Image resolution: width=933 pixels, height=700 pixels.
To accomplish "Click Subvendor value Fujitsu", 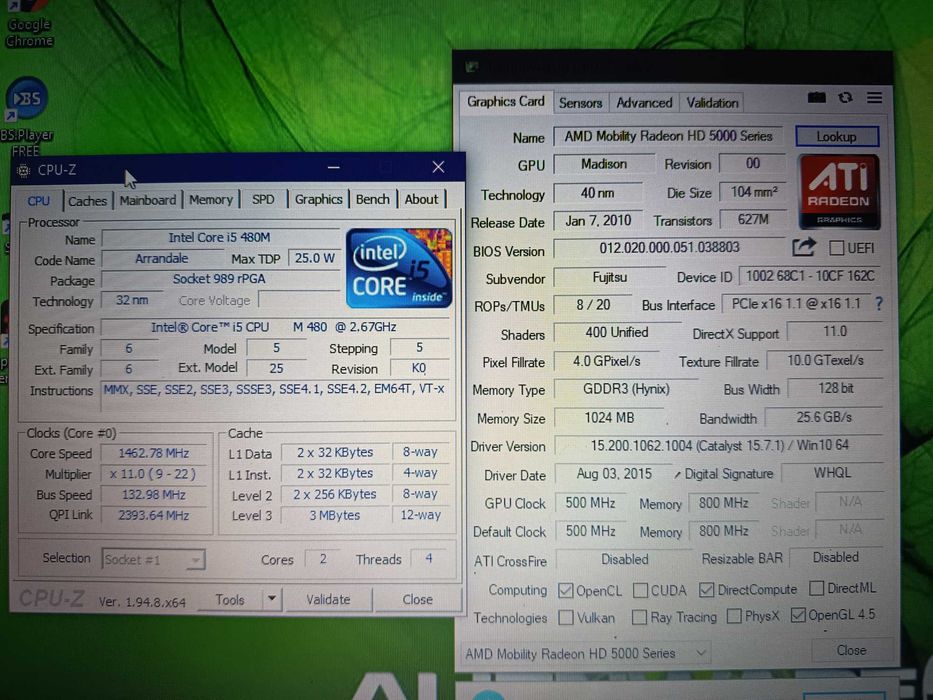I will coord(609,277).
